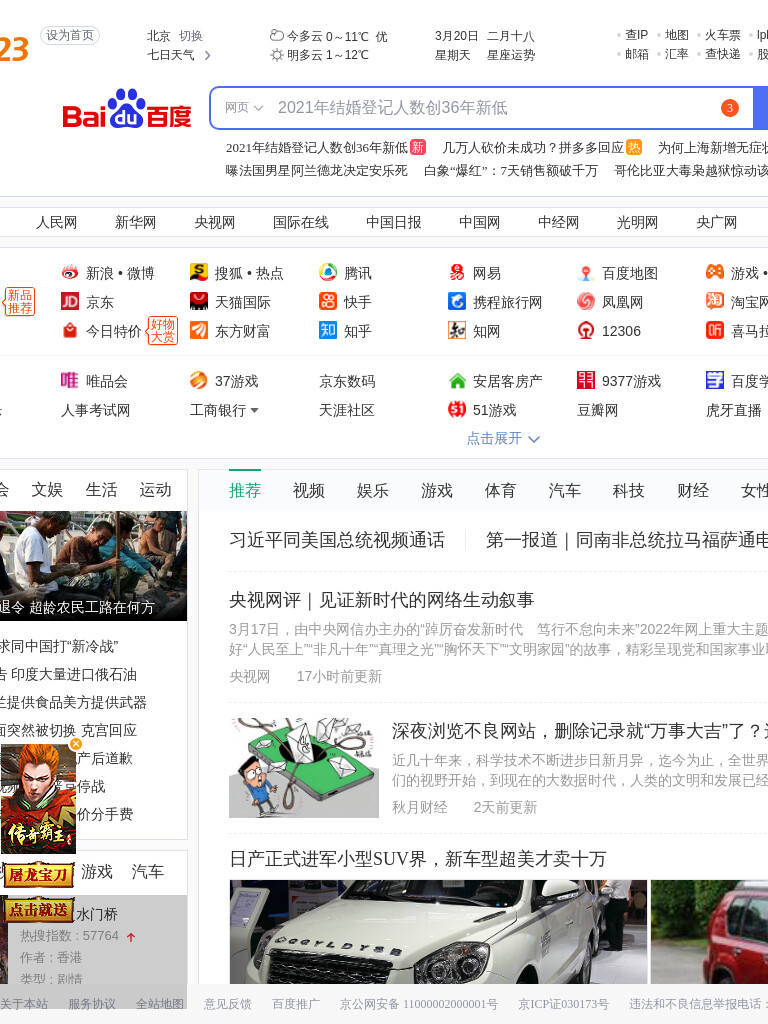This screenshot has height=1024, width=768.
Task: Click the Kuaishou icon
Action: click(328, 301)
